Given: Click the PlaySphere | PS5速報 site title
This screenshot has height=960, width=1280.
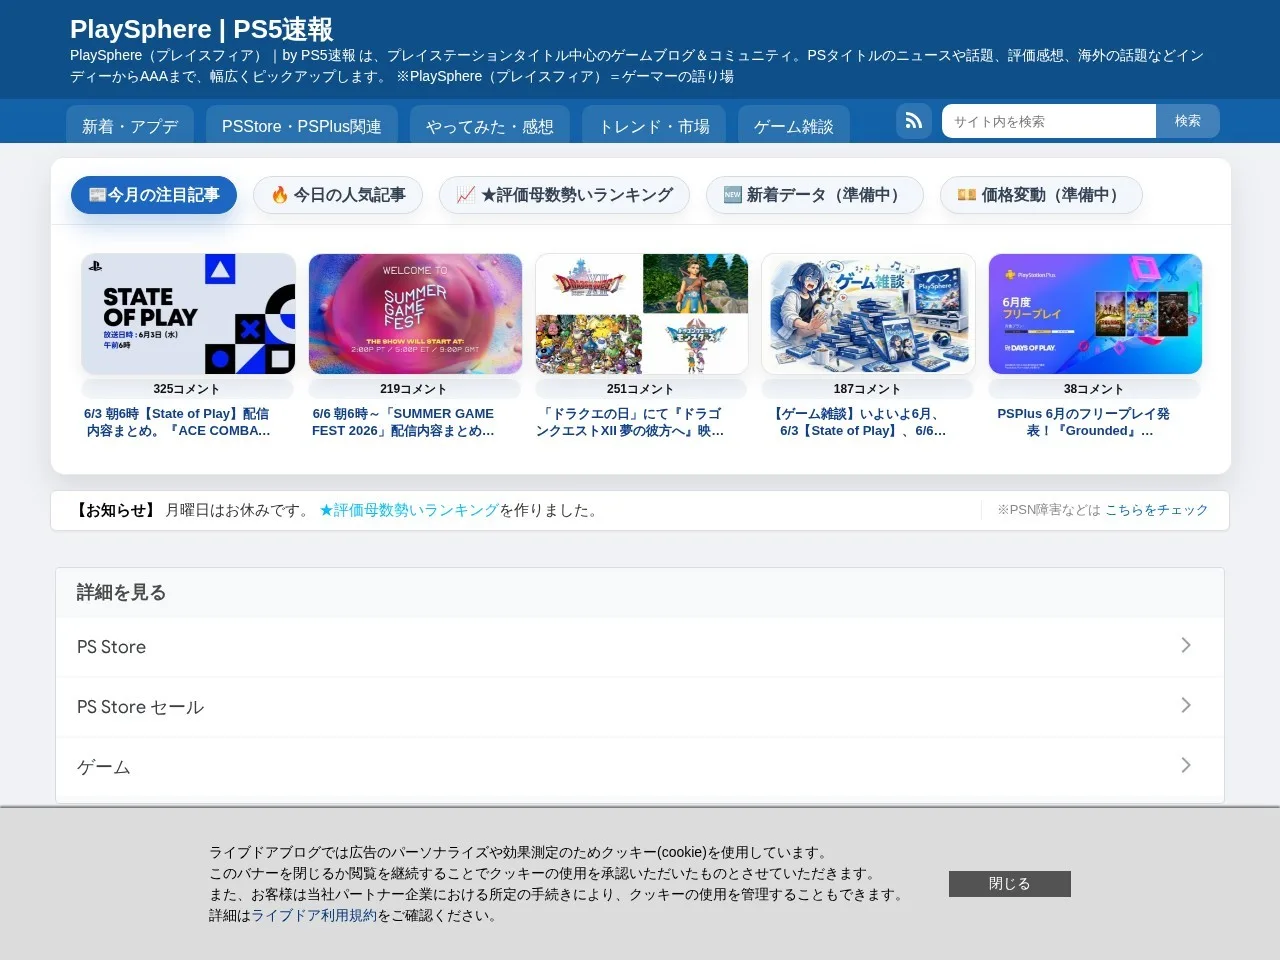Looking at the screenshot, I should coord(202,29).
